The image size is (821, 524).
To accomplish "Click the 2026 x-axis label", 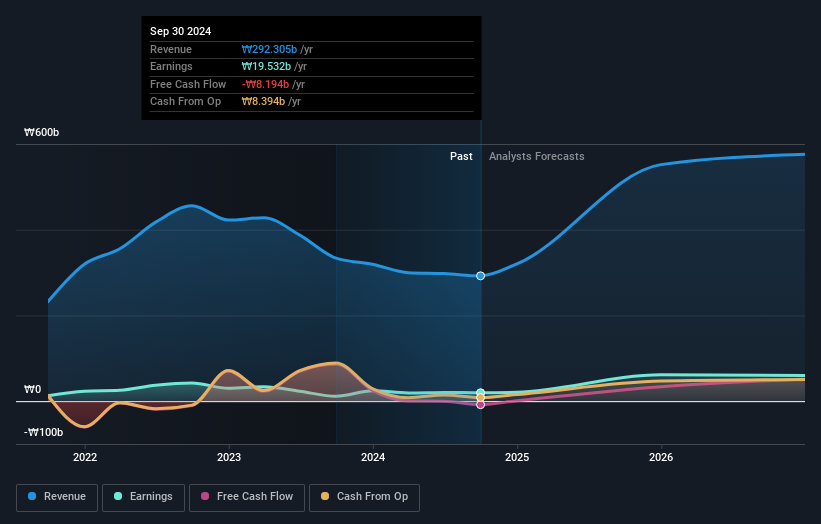I will pyautogui.click(x=661, y=458).
